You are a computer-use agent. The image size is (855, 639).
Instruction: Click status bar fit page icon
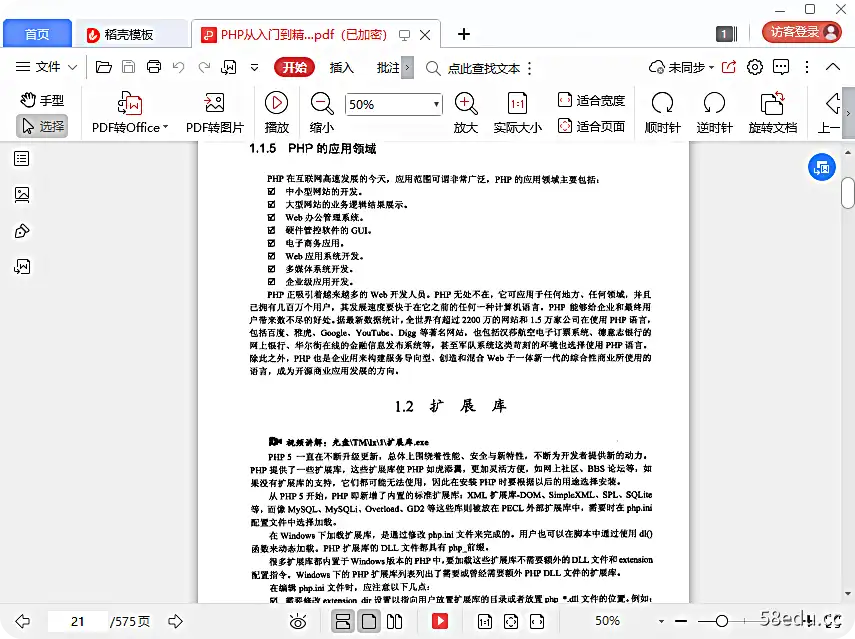(511, 621)
